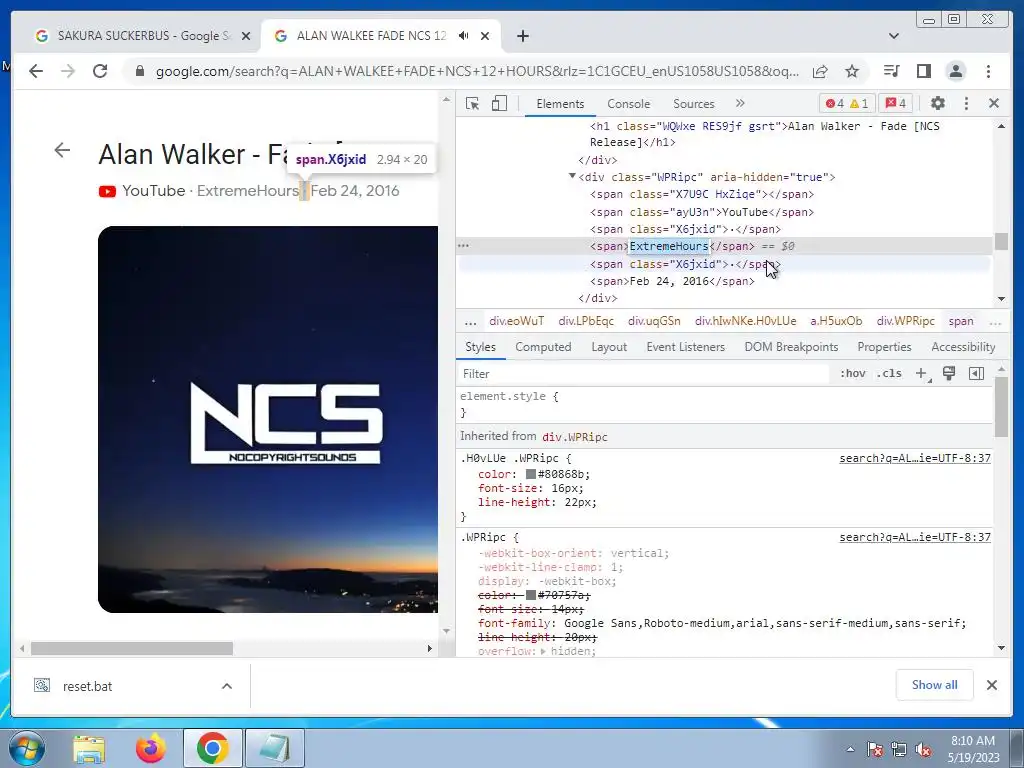Open Chrome three-dot menu
Viewport: 1024px width, 768px height.
click(988, 71)
